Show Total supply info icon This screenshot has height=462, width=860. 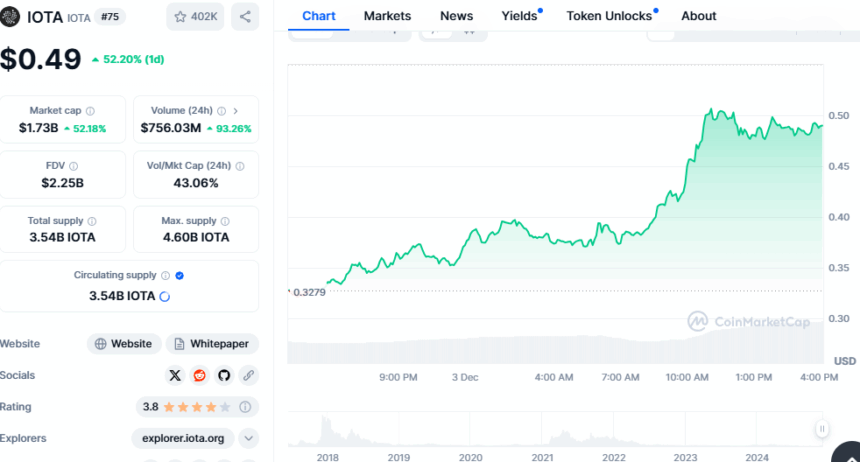pos(92,221)
